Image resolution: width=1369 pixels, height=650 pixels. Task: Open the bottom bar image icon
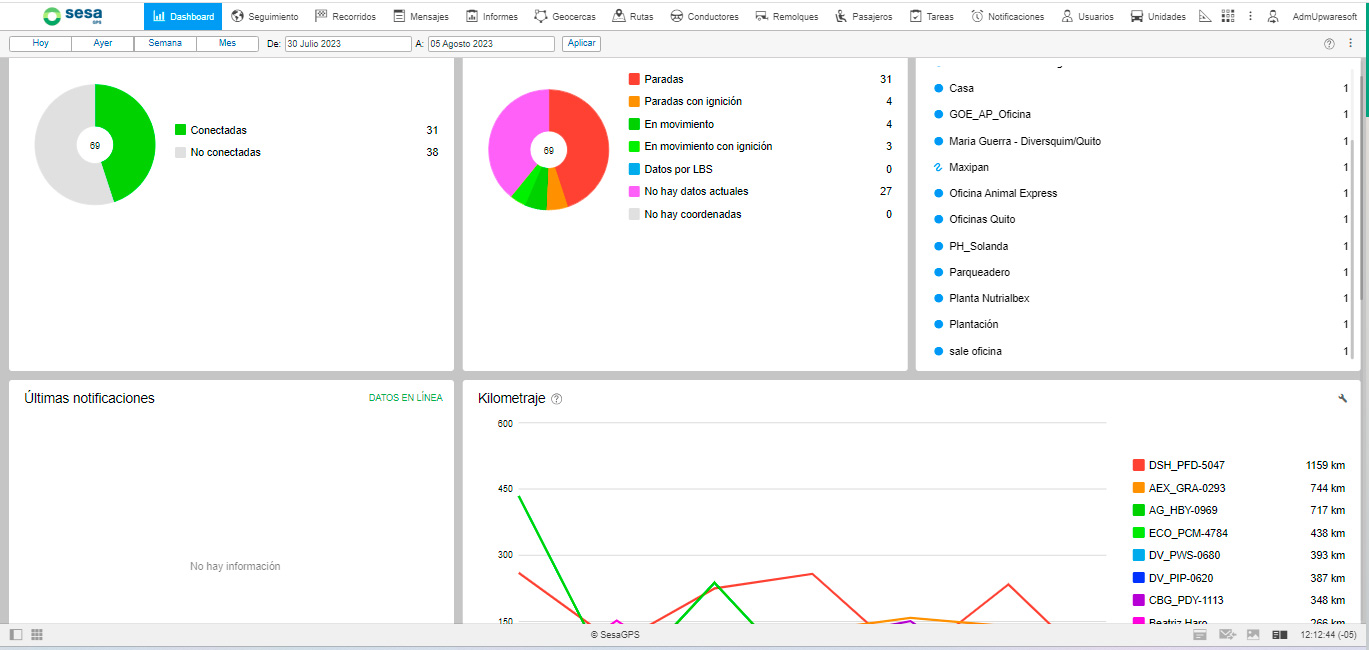tap(1253, 635)
